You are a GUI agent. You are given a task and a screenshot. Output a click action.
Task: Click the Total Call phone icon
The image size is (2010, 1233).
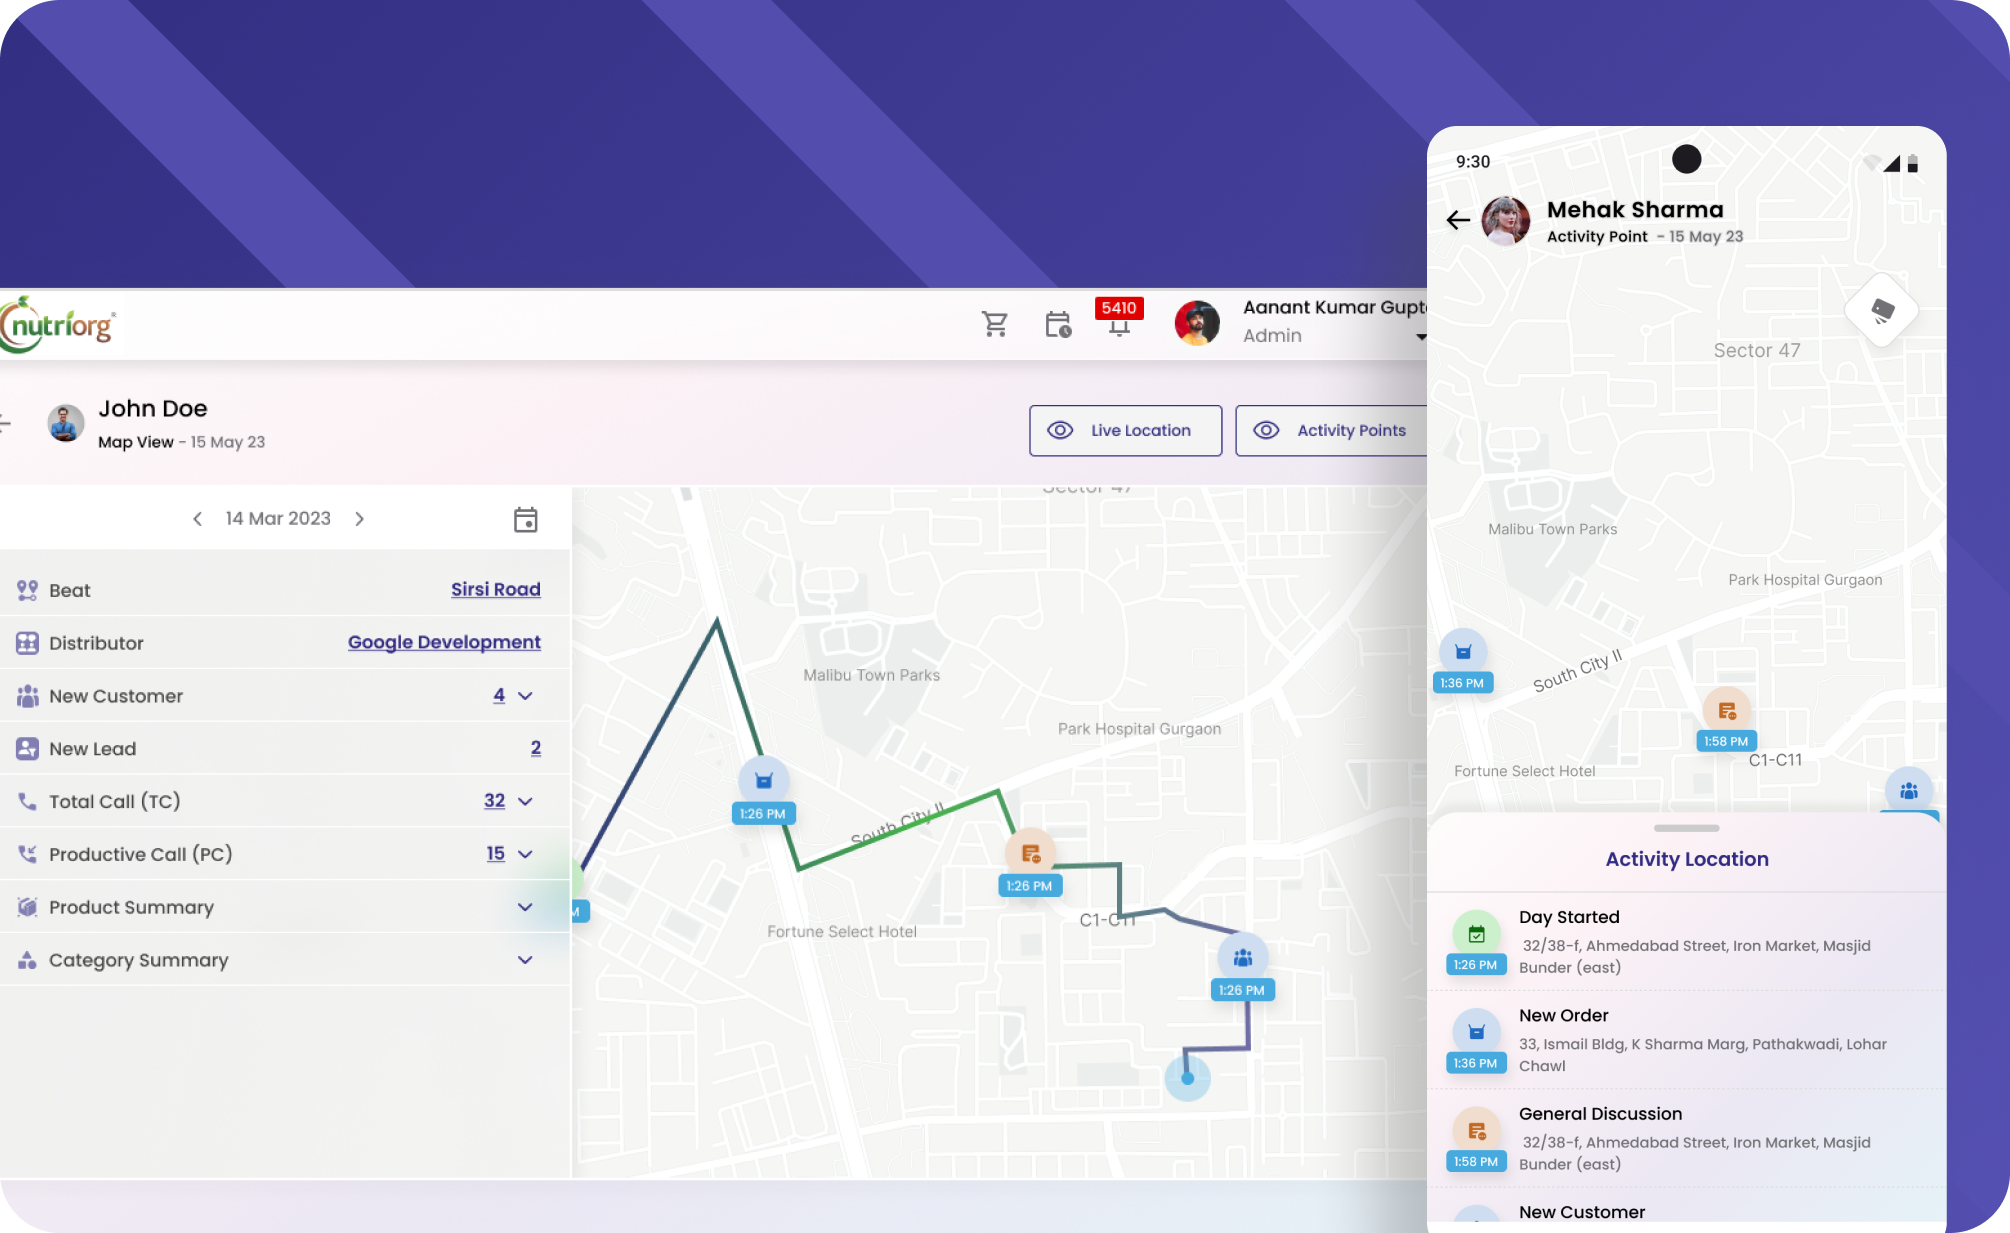tap(27, 801)
